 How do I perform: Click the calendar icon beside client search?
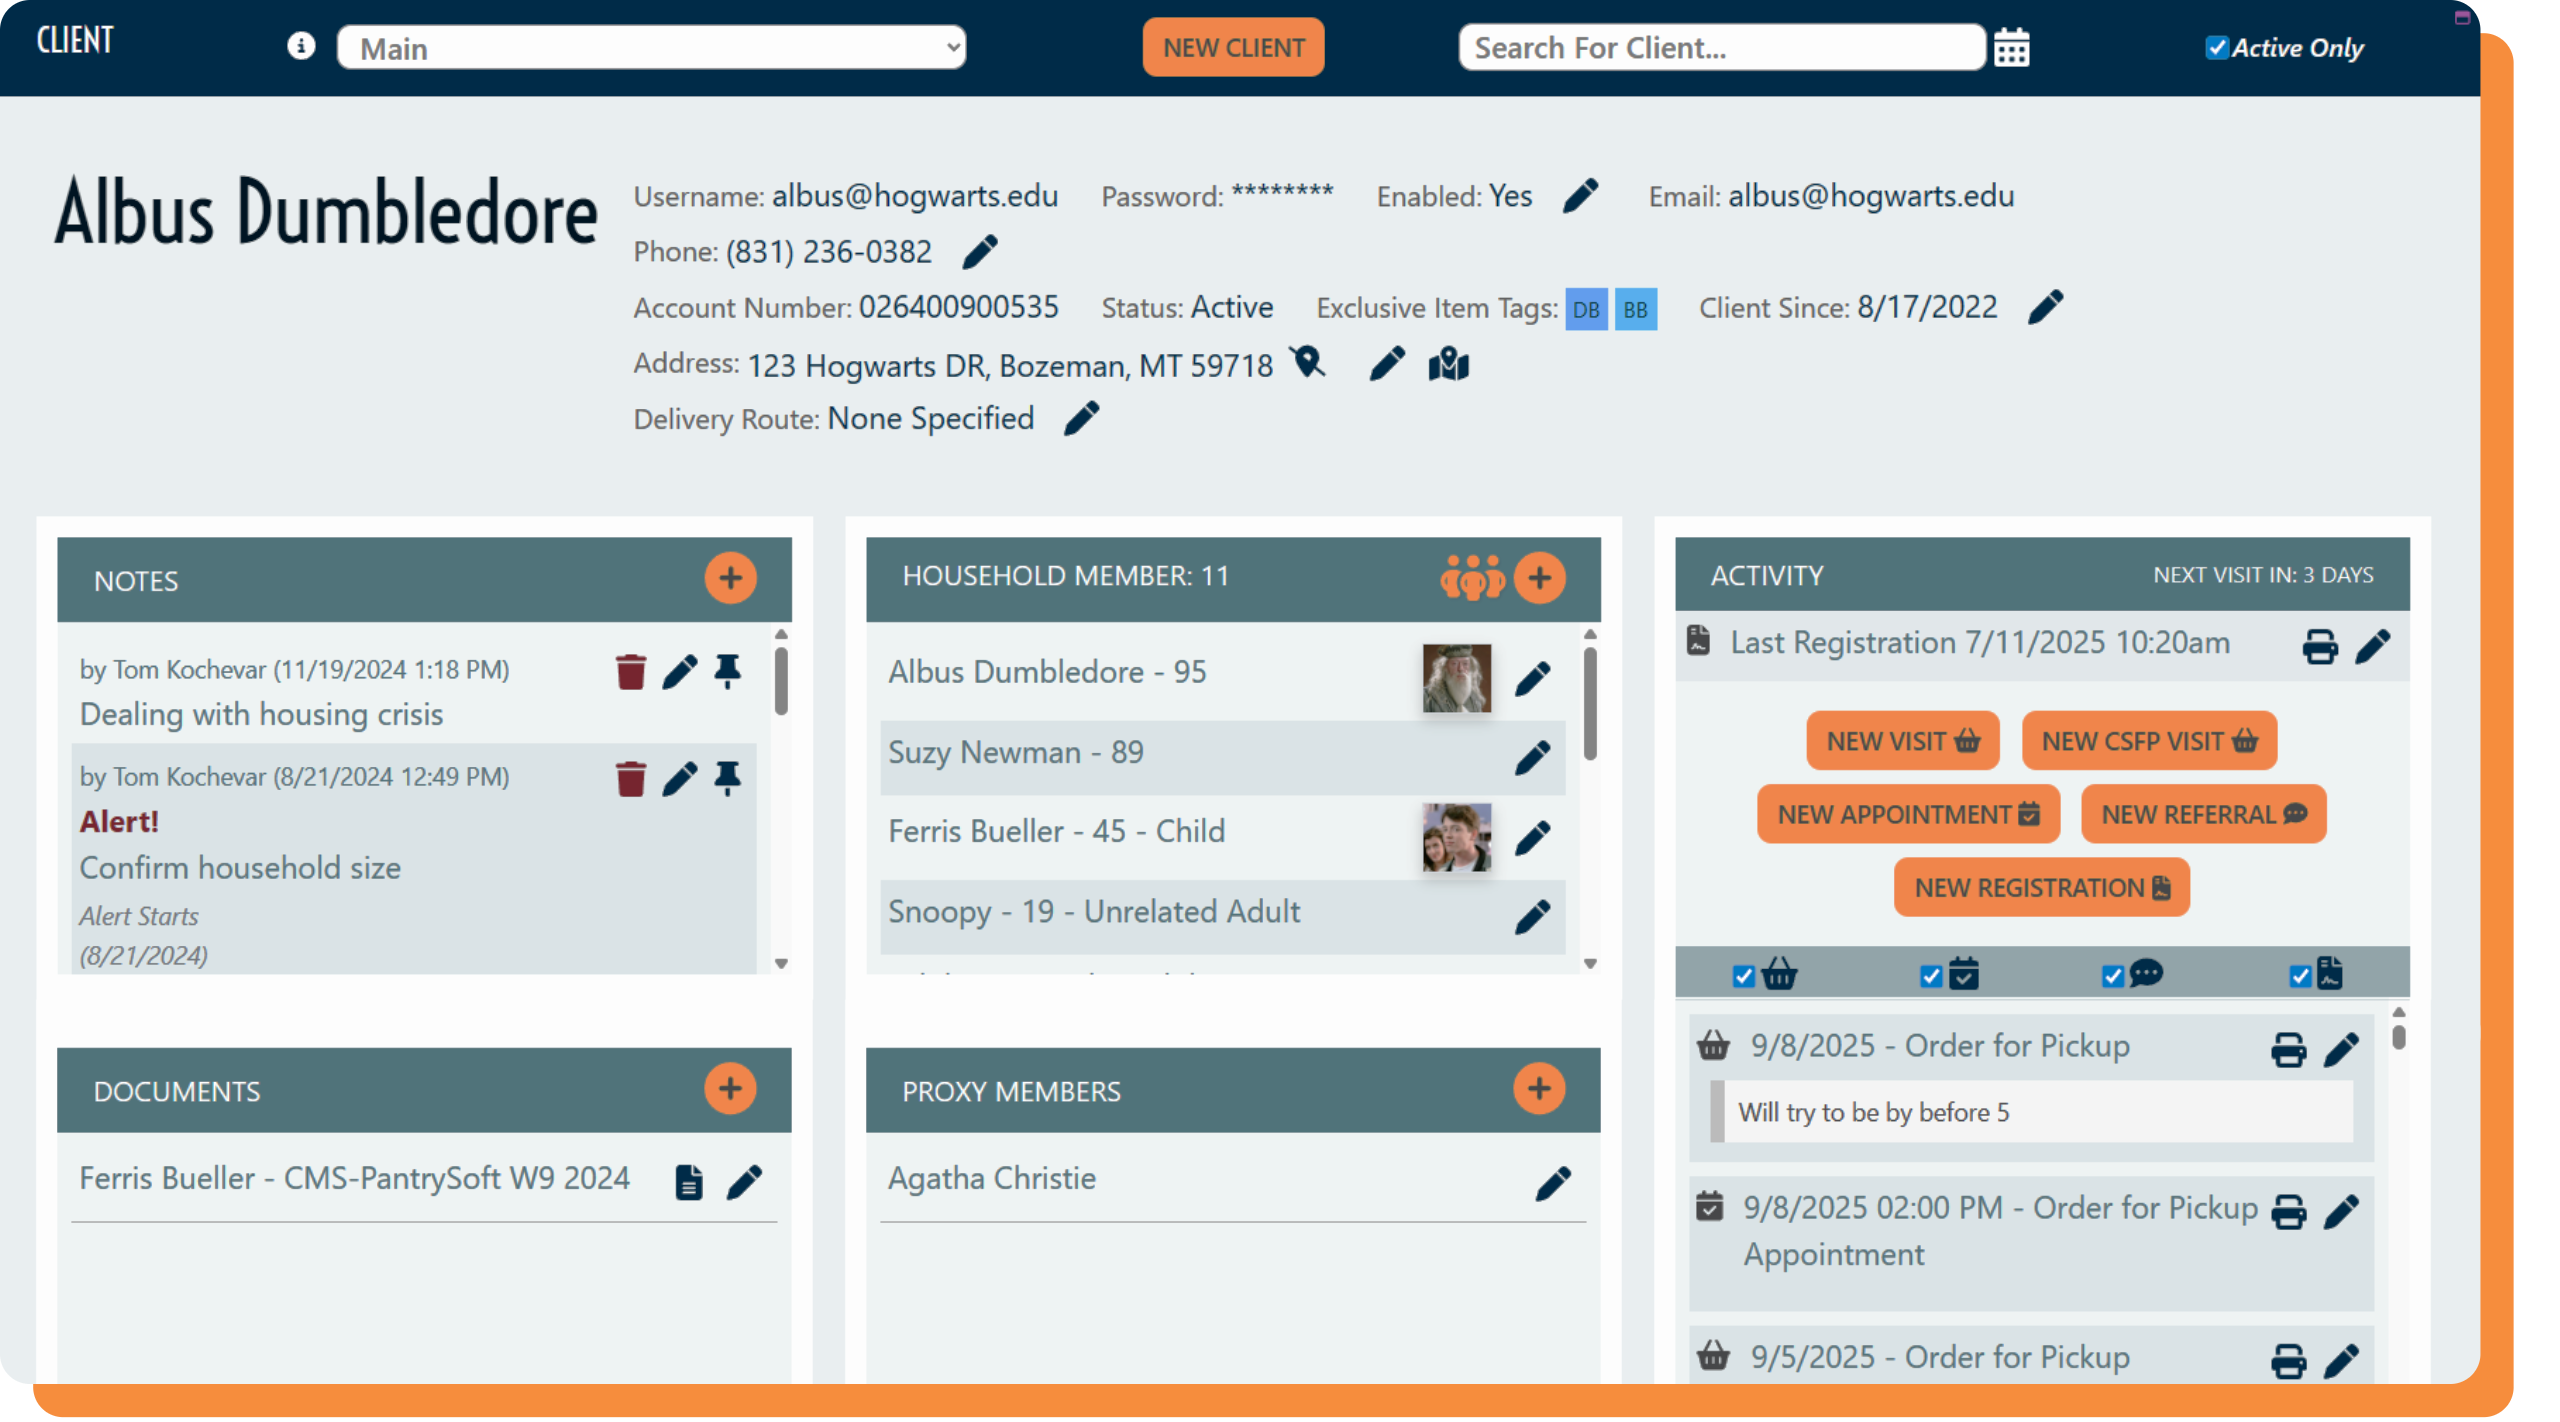[x=2011, y=47]
